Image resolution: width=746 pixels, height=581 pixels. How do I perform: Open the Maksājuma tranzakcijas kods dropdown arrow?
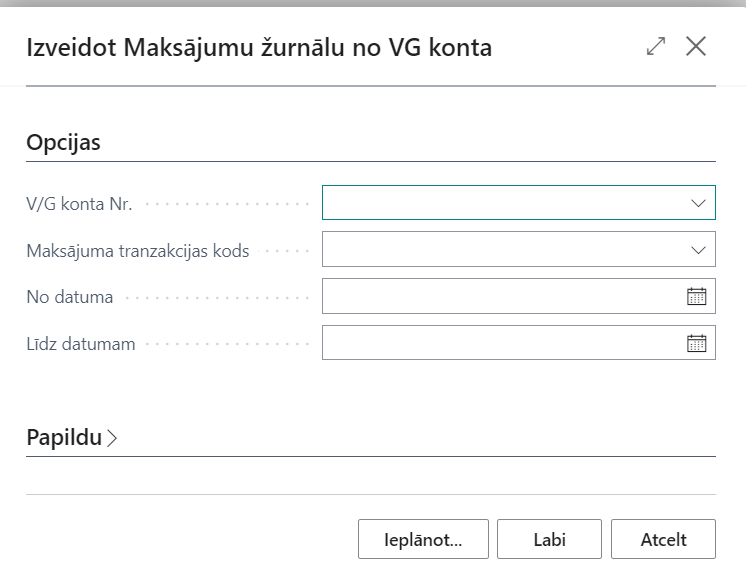(x=698, y=250)
